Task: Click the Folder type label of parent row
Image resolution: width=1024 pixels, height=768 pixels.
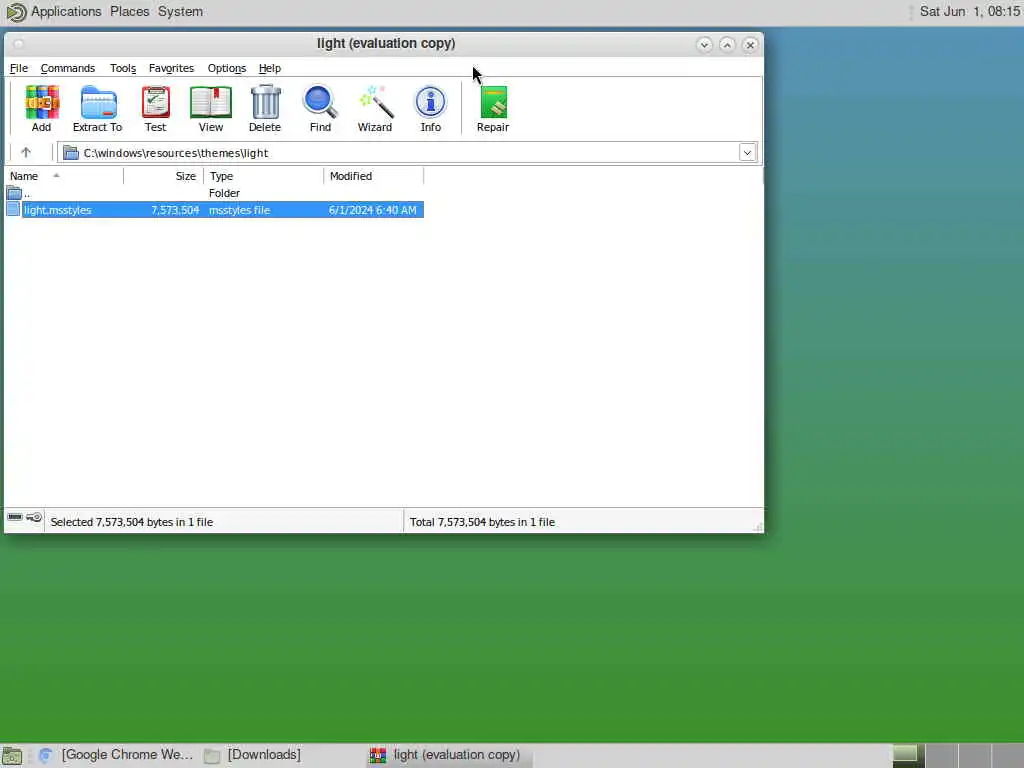Action: [x=224, y=193]
